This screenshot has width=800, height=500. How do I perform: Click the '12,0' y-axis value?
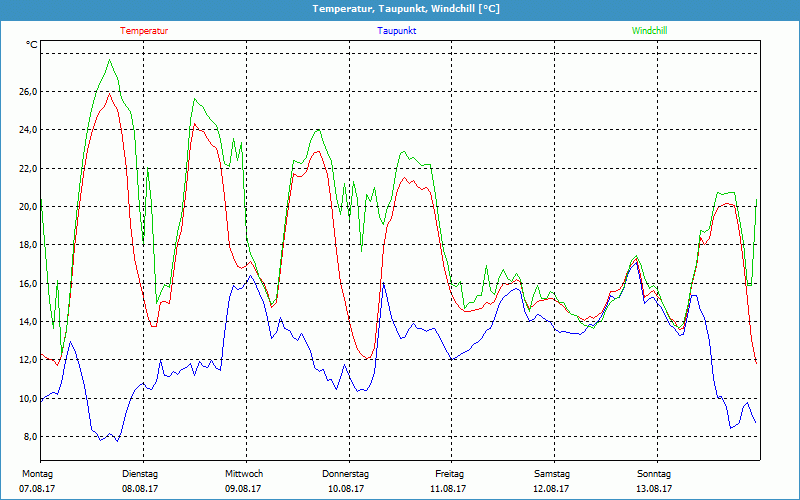(28, 360)
